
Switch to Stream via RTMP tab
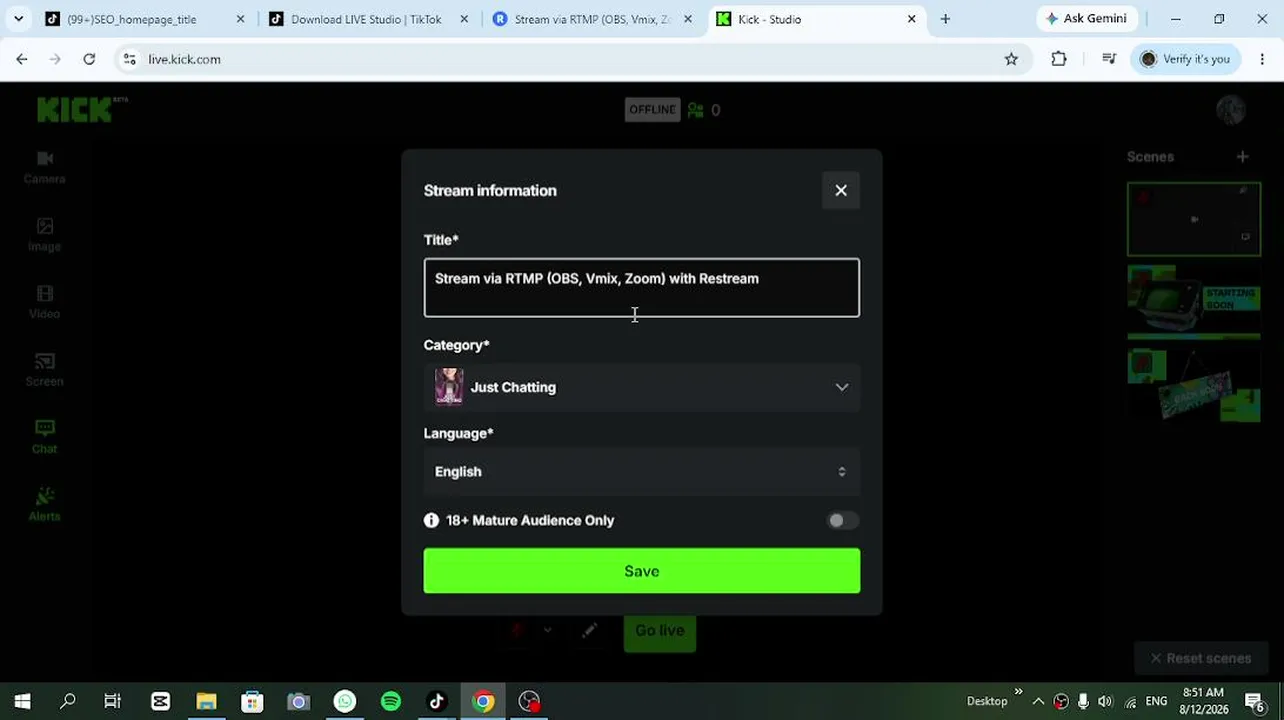tap(592, 19)
